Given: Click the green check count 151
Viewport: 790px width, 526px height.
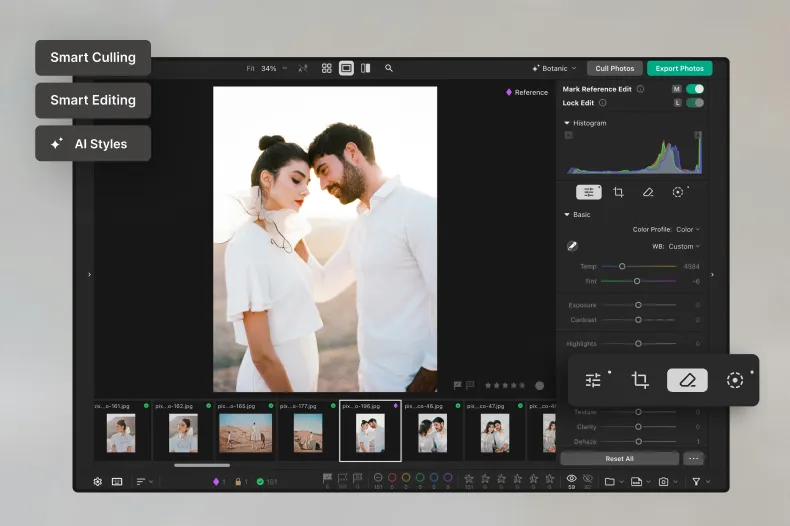Looking at the screenshot, I should coord(267,482).
